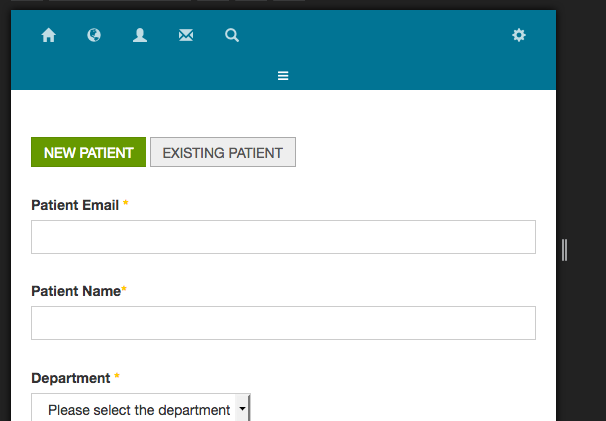The width and height of the screenshot is (606, 421).
Task: Open the envelope messages icon
Action: pos(186,36)
